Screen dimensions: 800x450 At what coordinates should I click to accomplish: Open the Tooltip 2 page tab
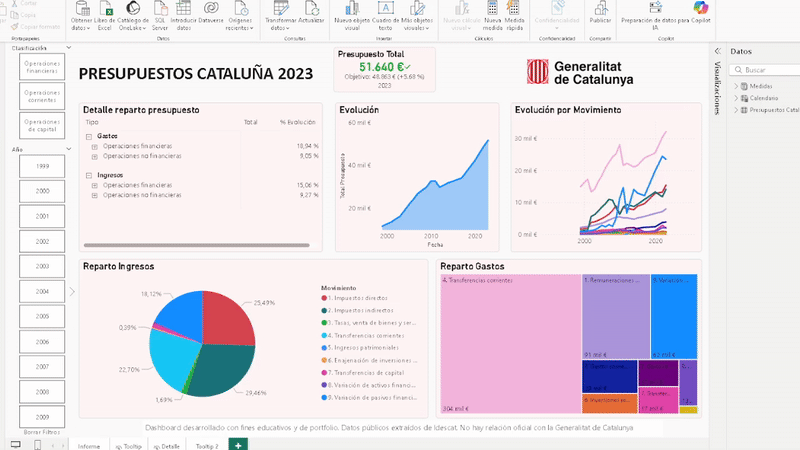coord(206,445)
